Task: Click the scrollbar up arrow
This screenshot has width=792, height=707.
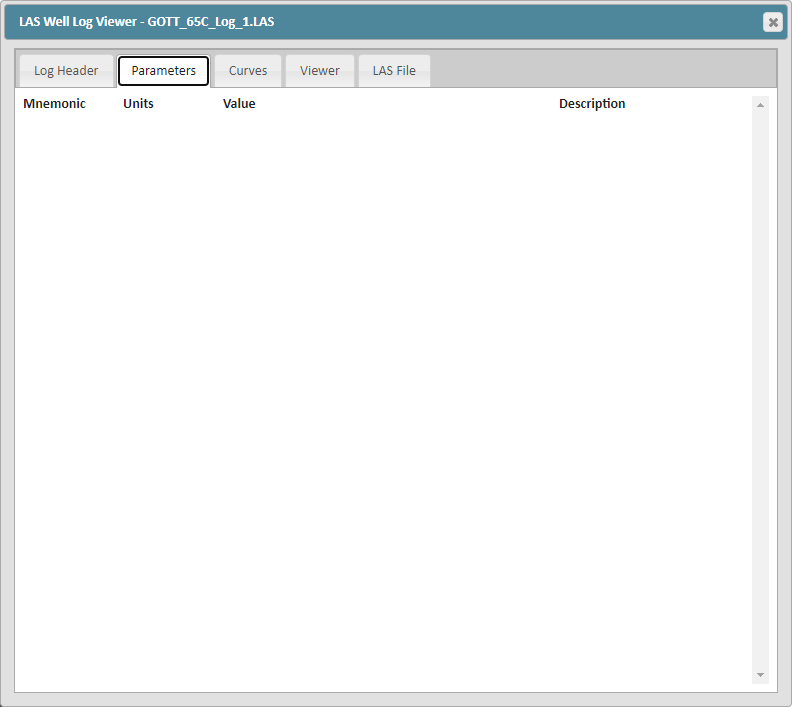Action: (760, 105)
